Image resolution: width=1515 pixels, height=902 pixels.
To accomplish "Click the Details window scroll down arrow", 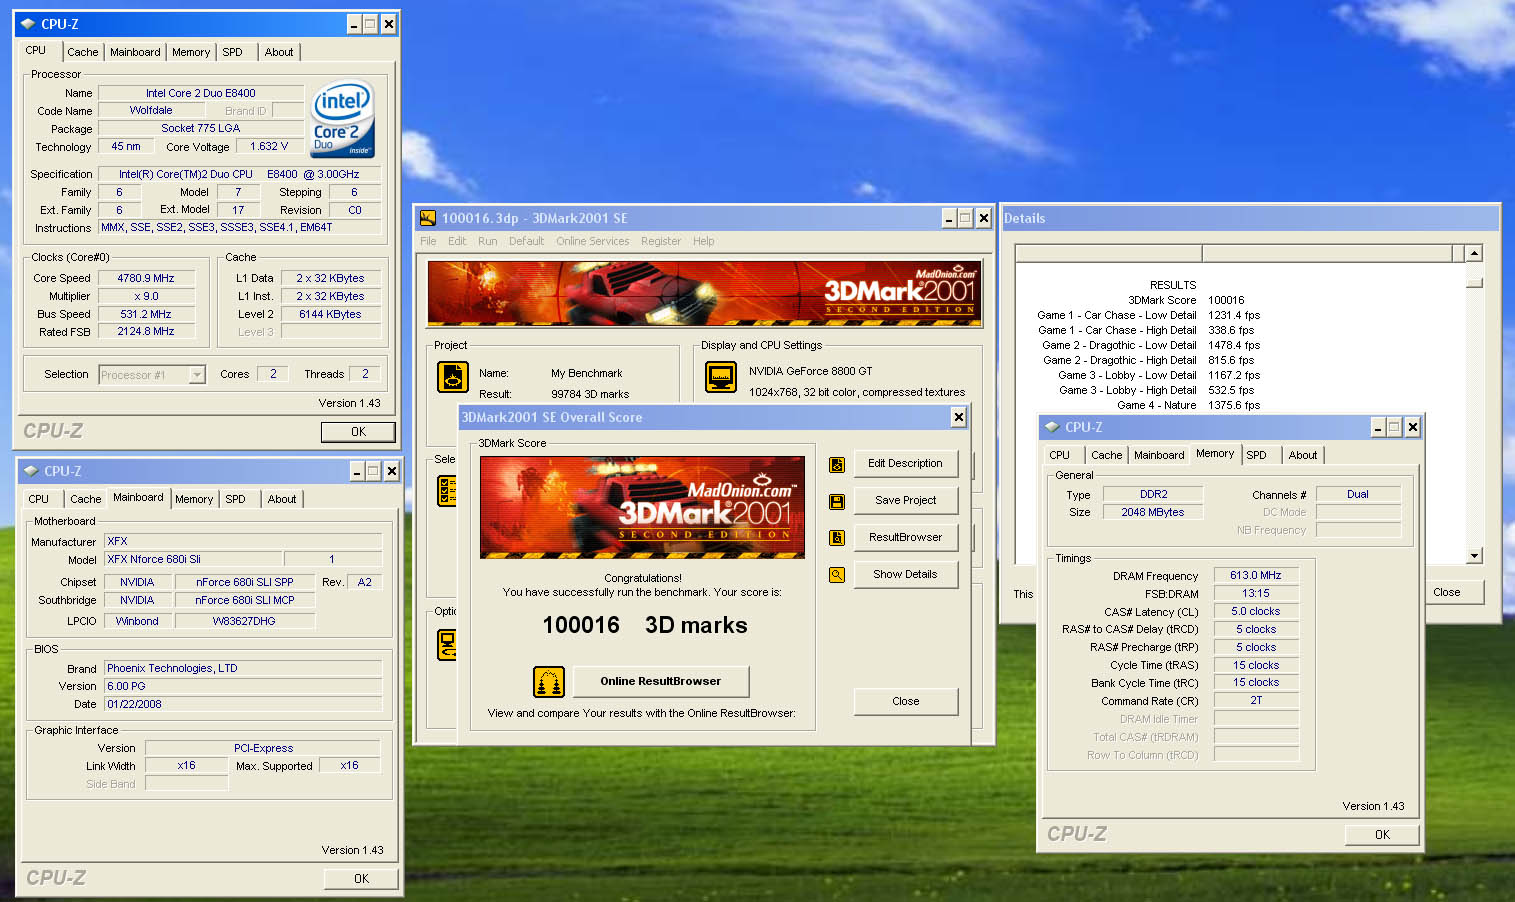I will tap(1474, 556).
